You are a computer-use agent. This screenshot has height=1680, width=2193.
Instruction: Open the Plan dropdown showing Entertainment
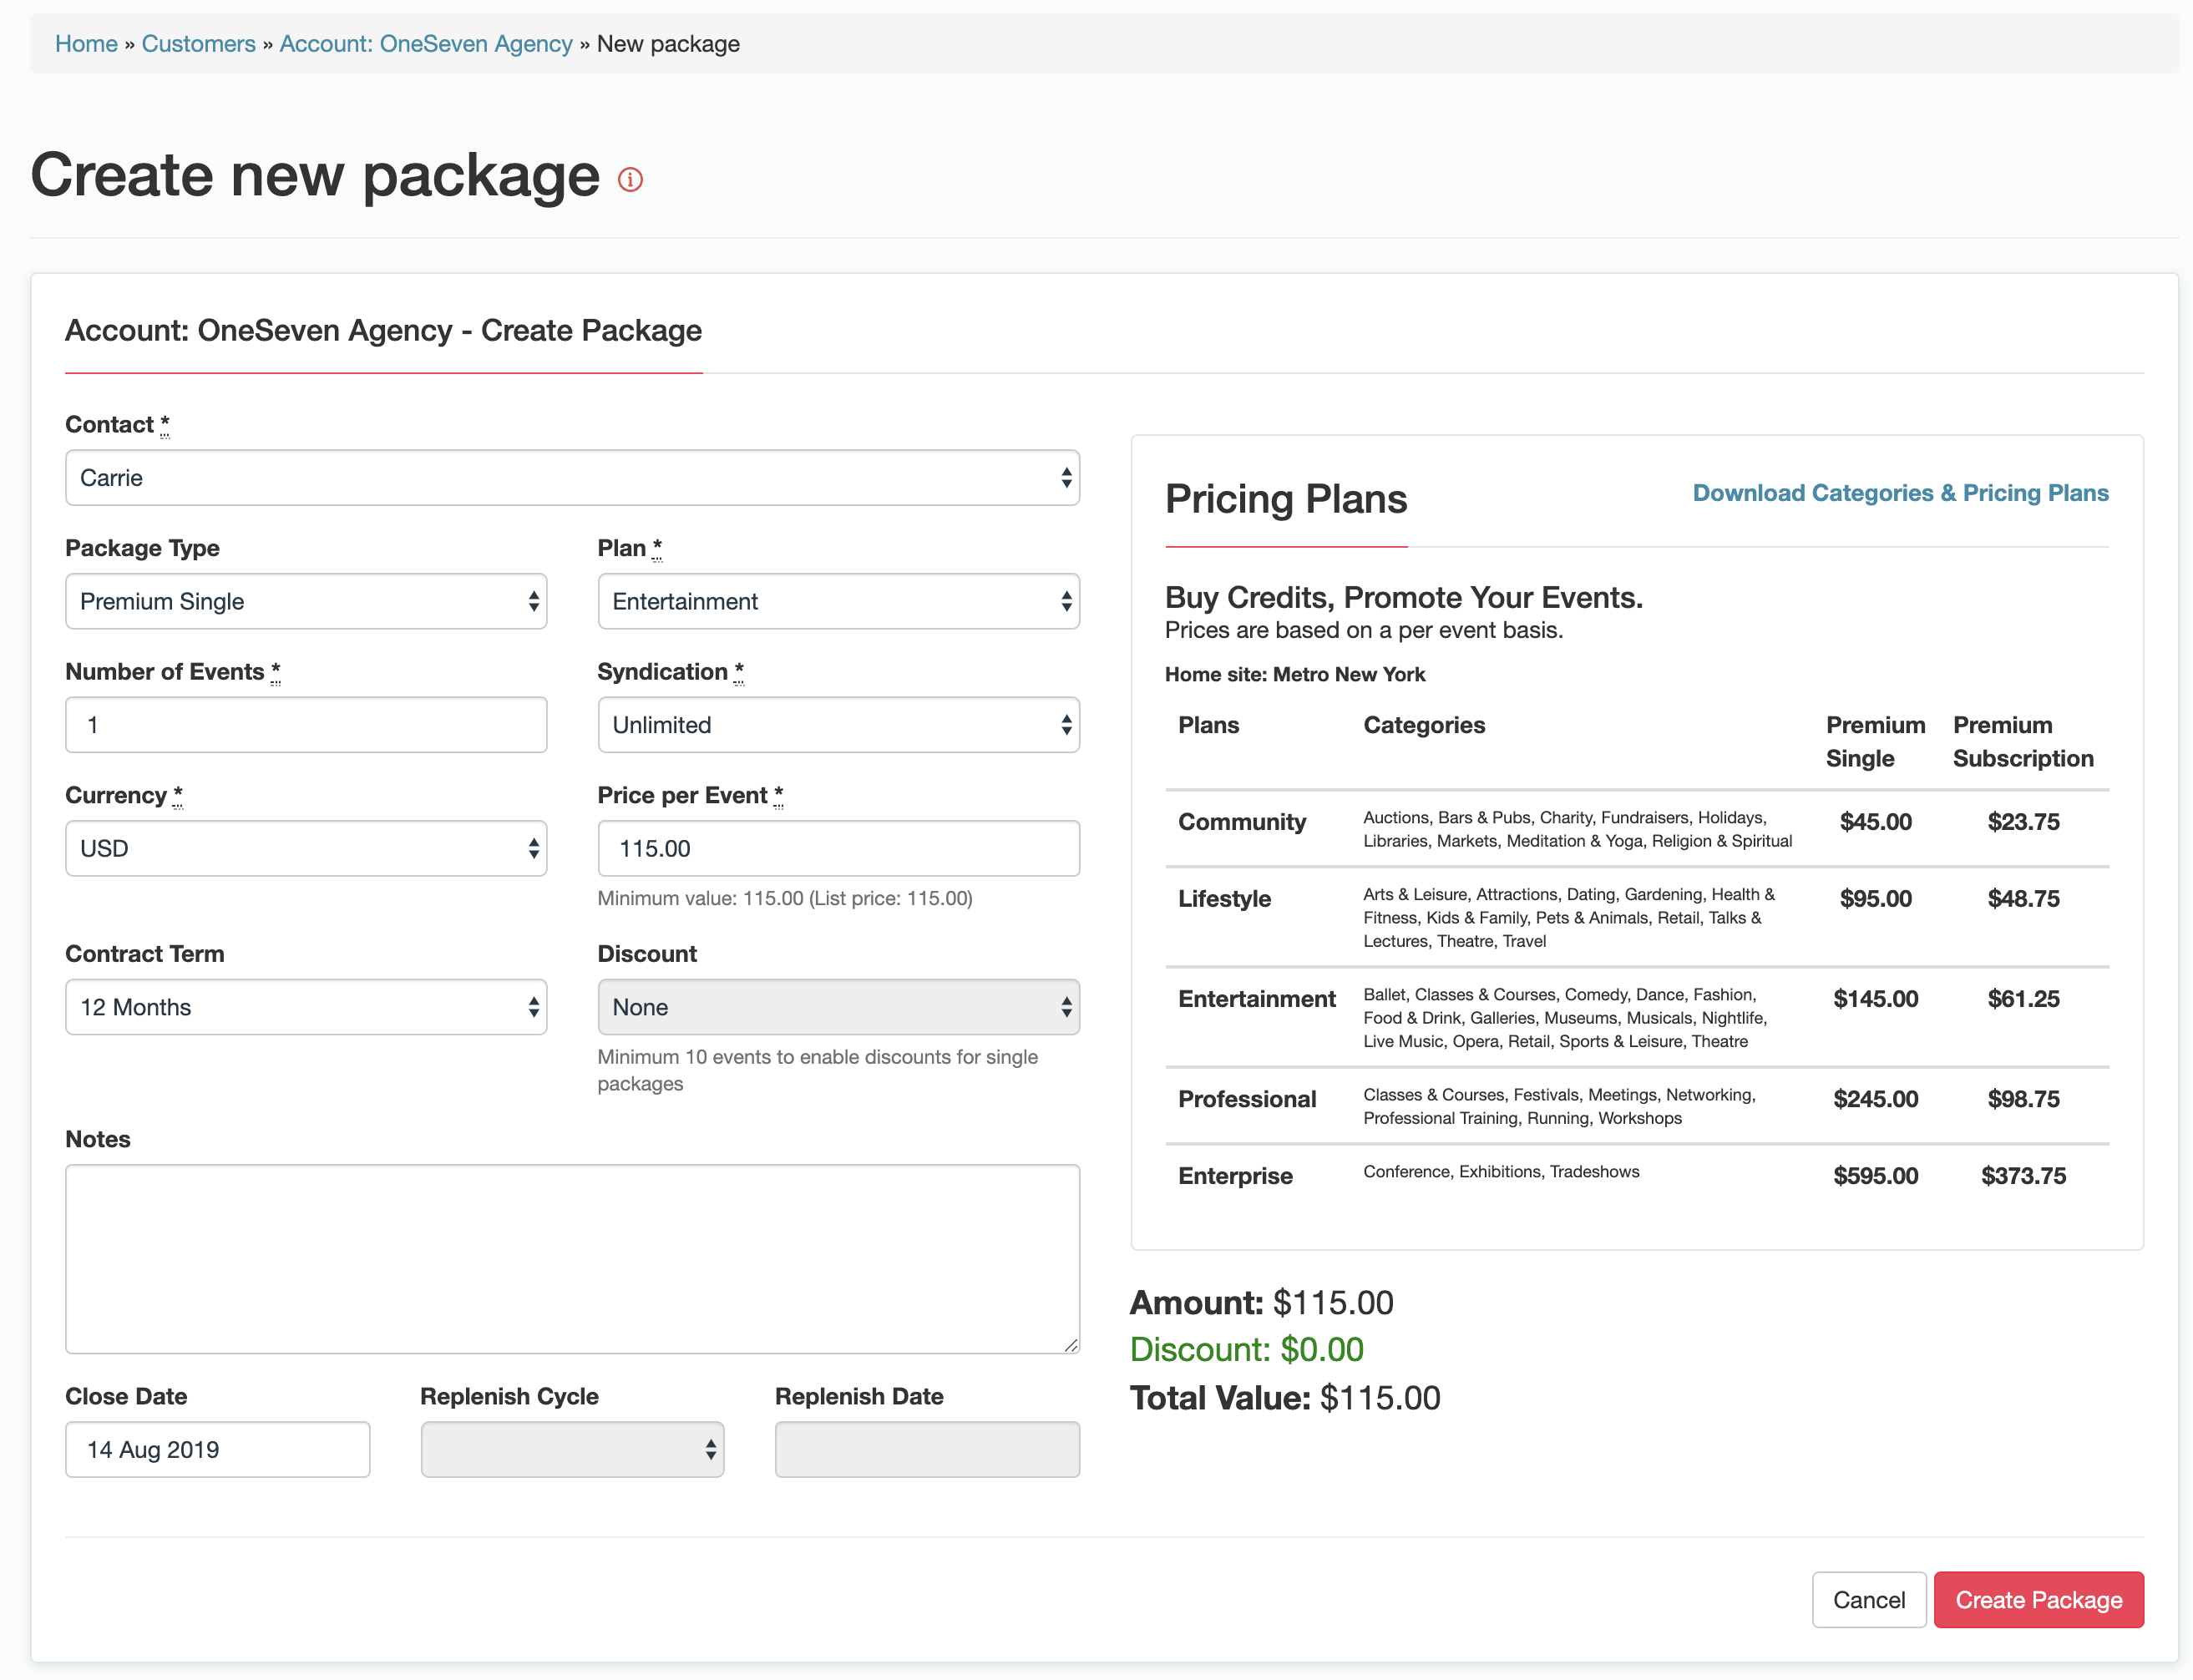click(x=838, y=601)
